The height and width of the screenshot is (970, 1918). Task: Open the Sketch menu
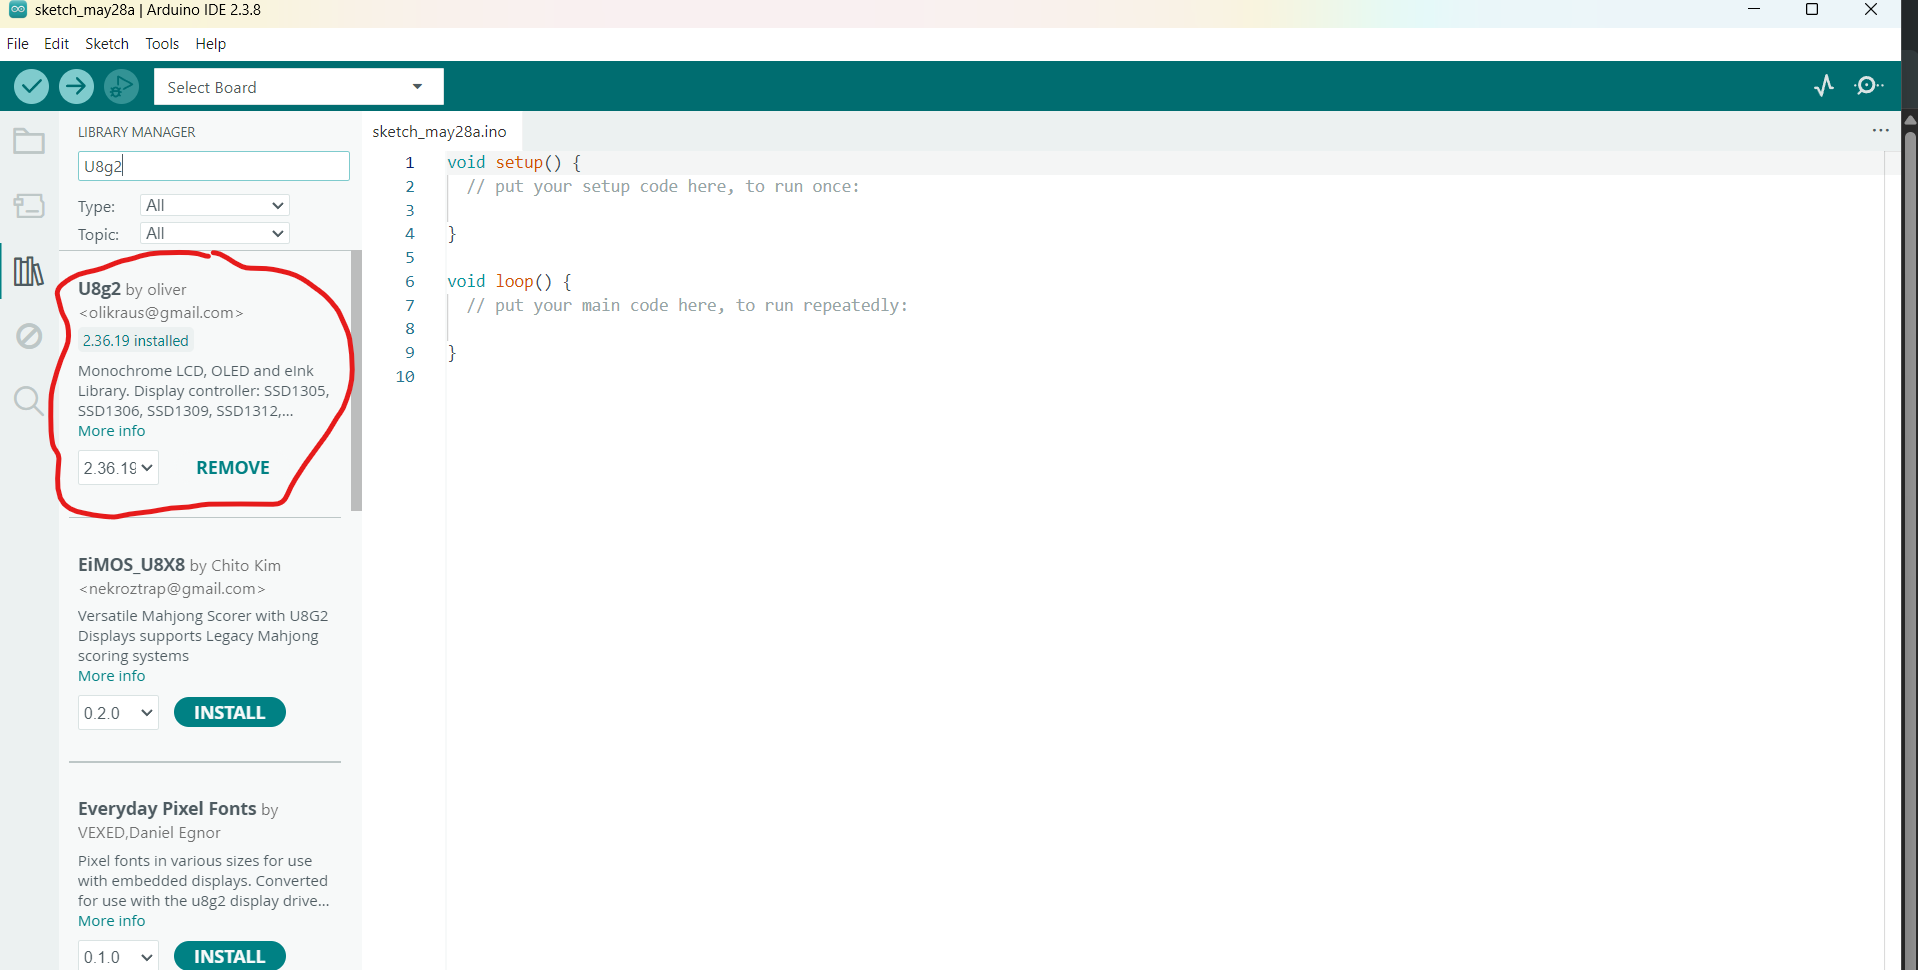(x=107, y=44)
